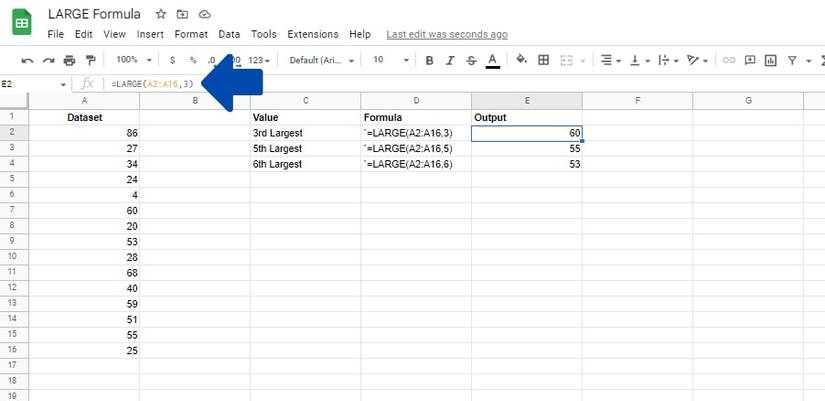Screen dimensions: 825x401
Task: Click the Create a filter icon
Action: (792, 61)
